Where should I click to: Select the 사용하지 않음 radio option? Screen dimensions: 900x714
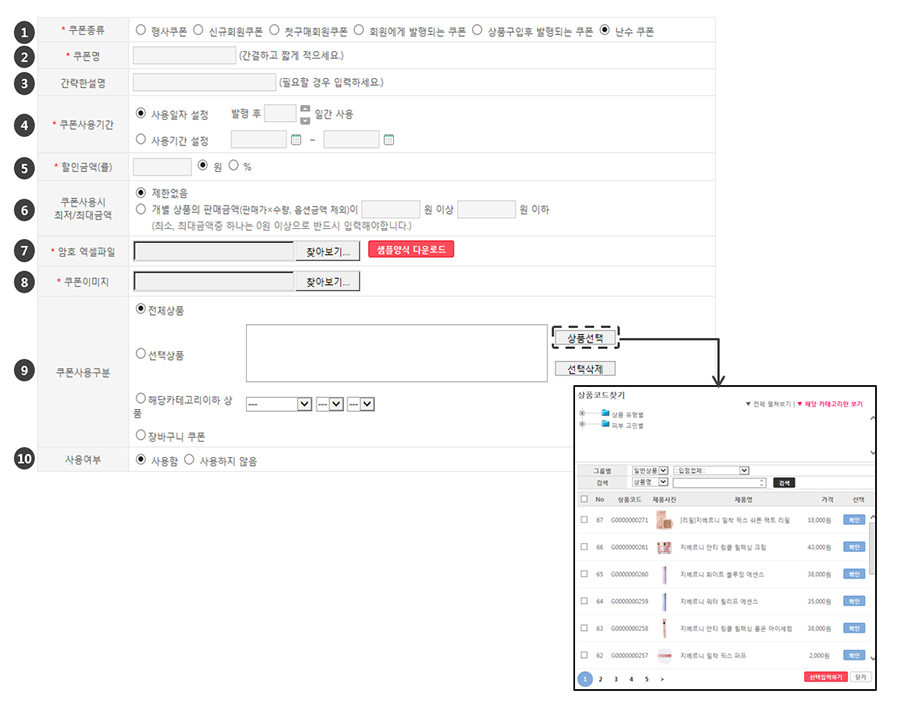[x=190, y=460]
